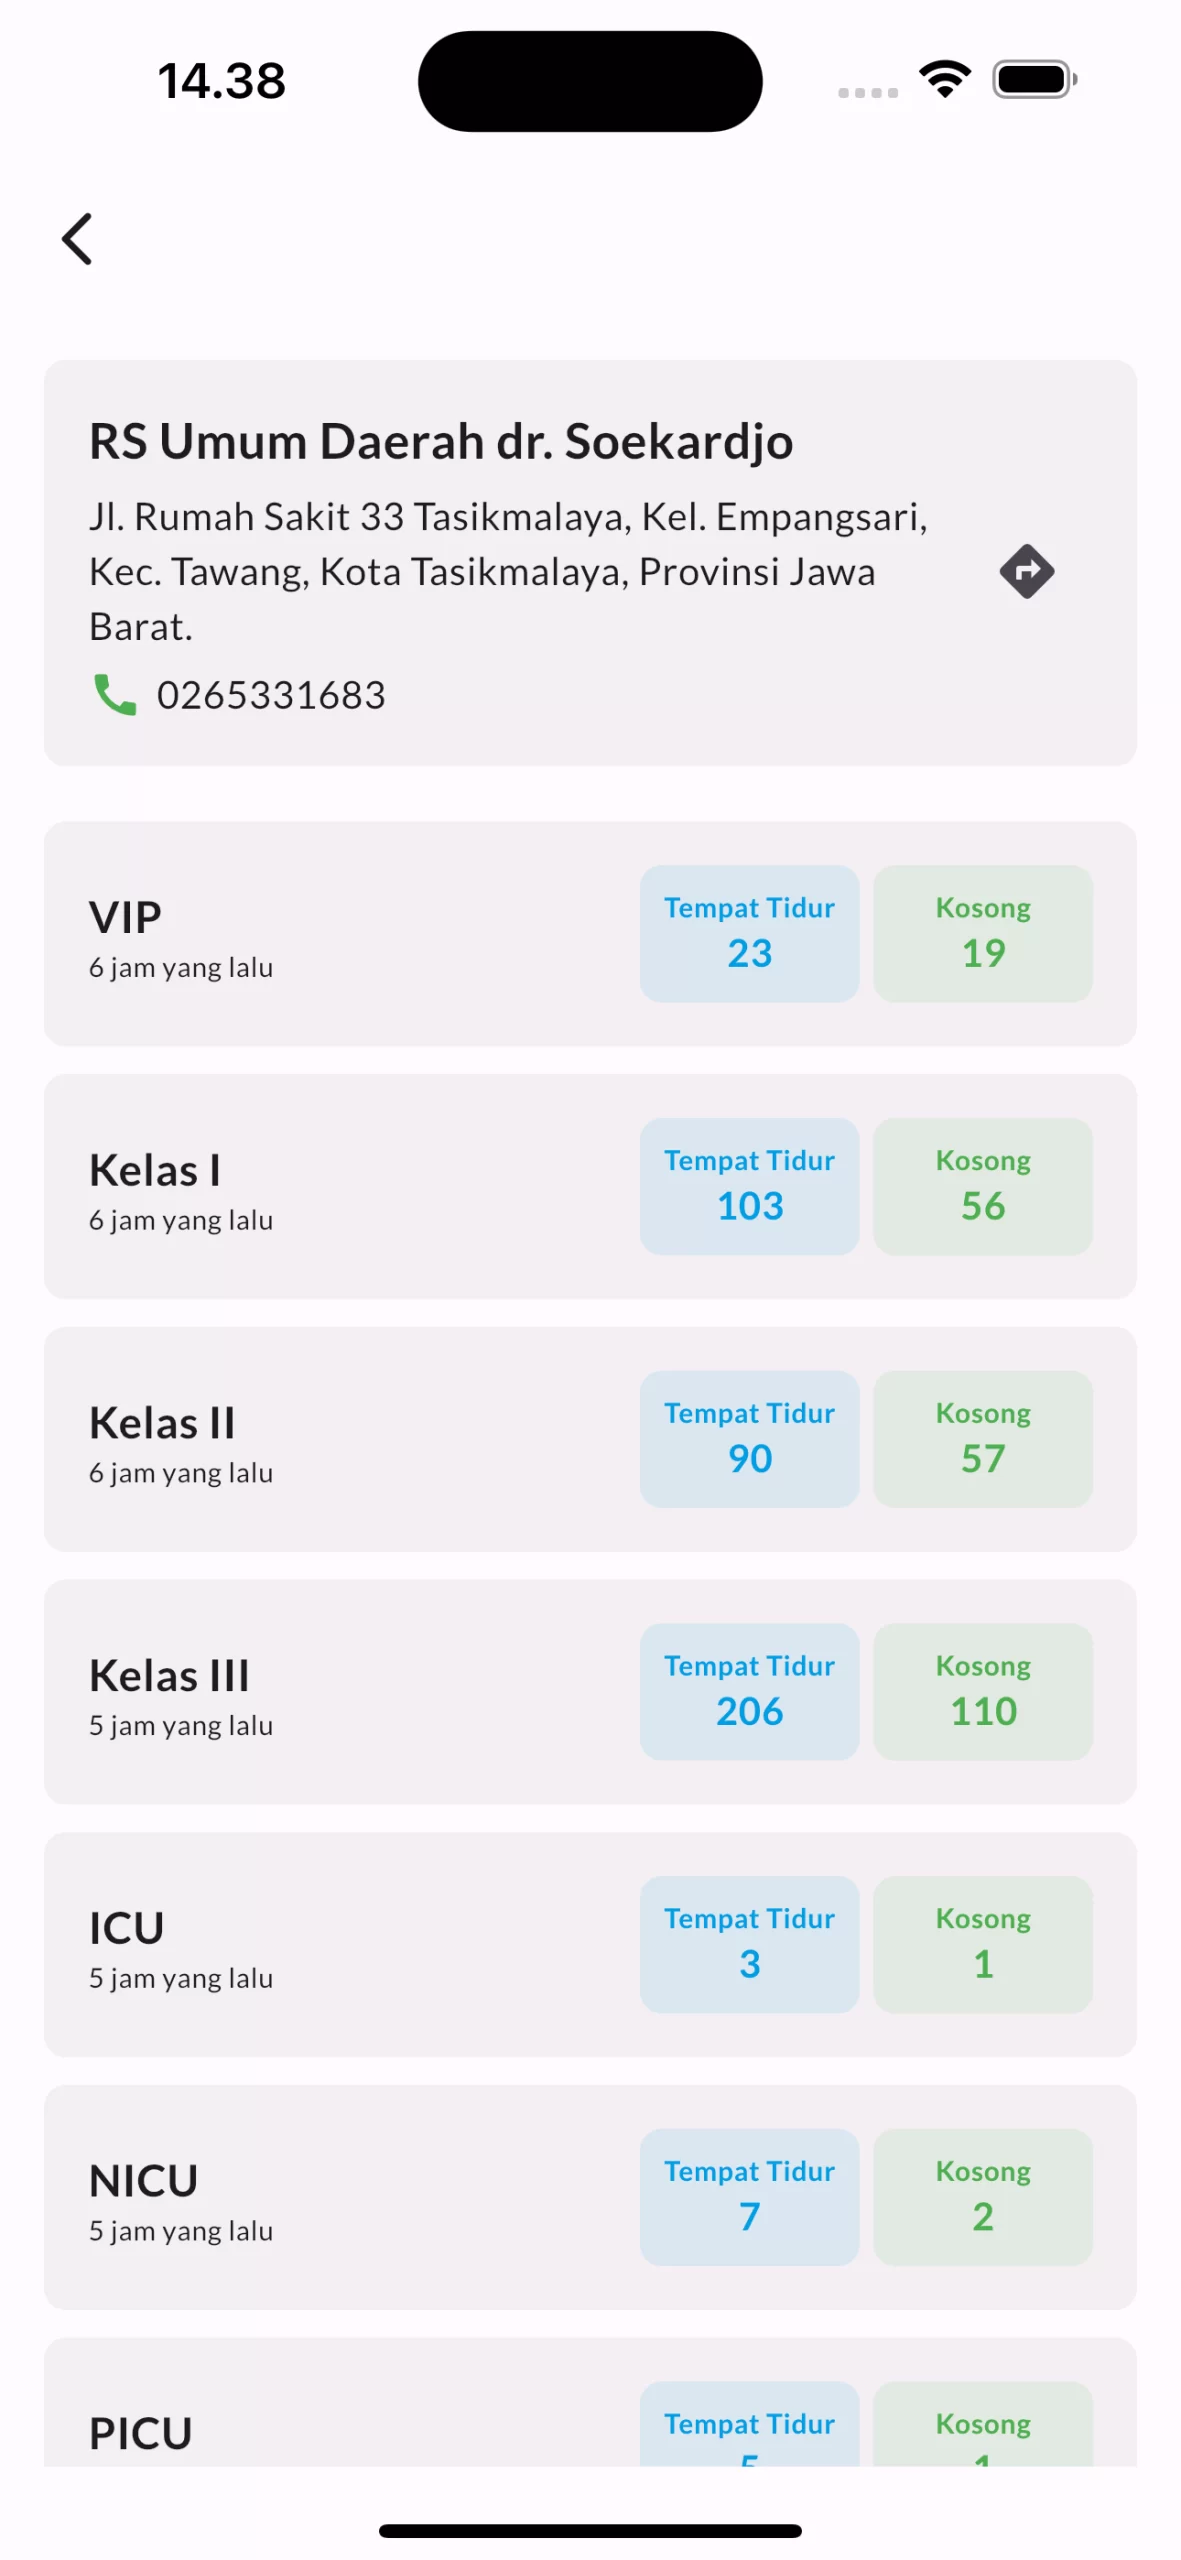Tap VIP Kosong 19 badge
Image resolution: width=1181 pixels, height=2560 pixels.
tap(982, 934)
